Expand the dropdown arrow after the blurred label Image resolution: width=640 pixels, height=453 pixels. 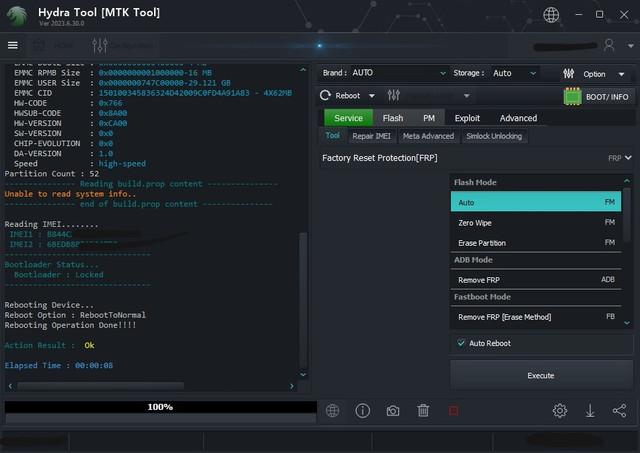point(467,96)
